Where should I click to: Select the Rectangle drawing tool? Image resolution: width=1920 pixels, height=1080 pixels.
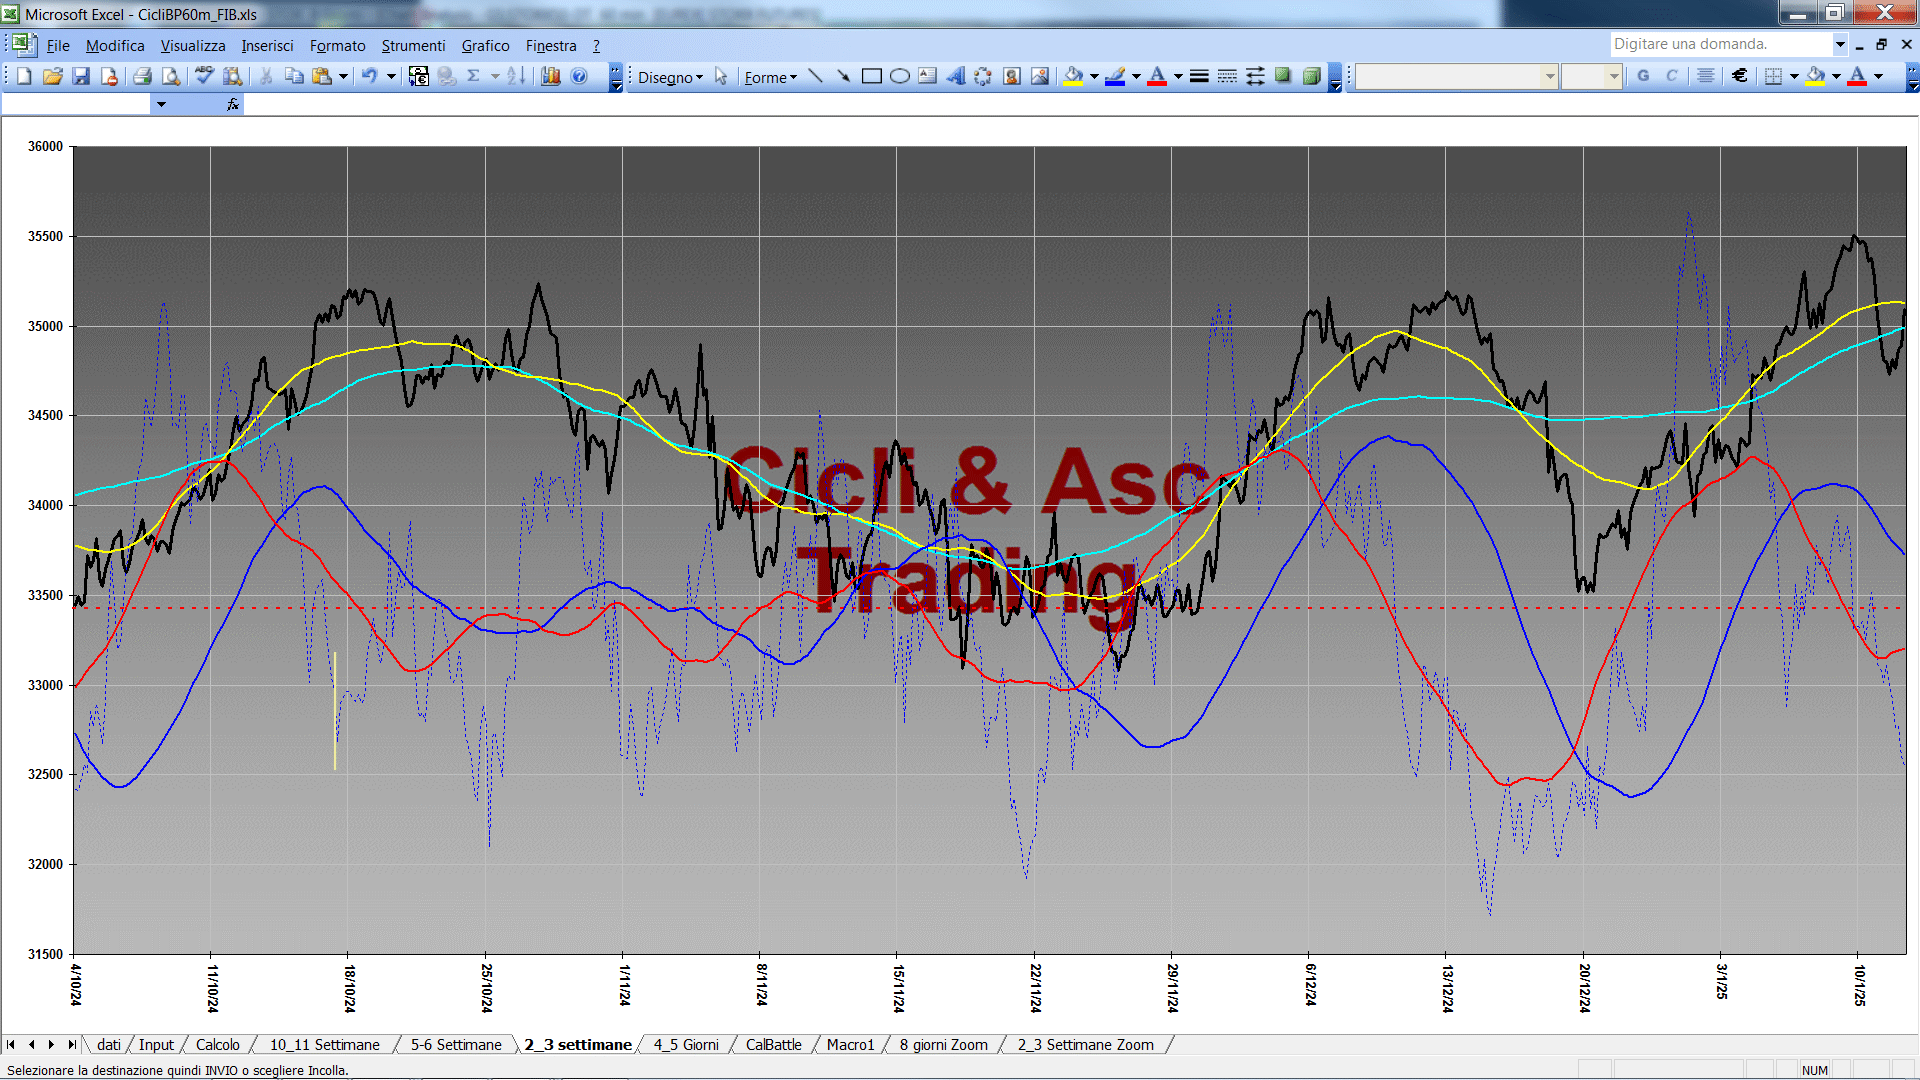(x=871, y=76)
